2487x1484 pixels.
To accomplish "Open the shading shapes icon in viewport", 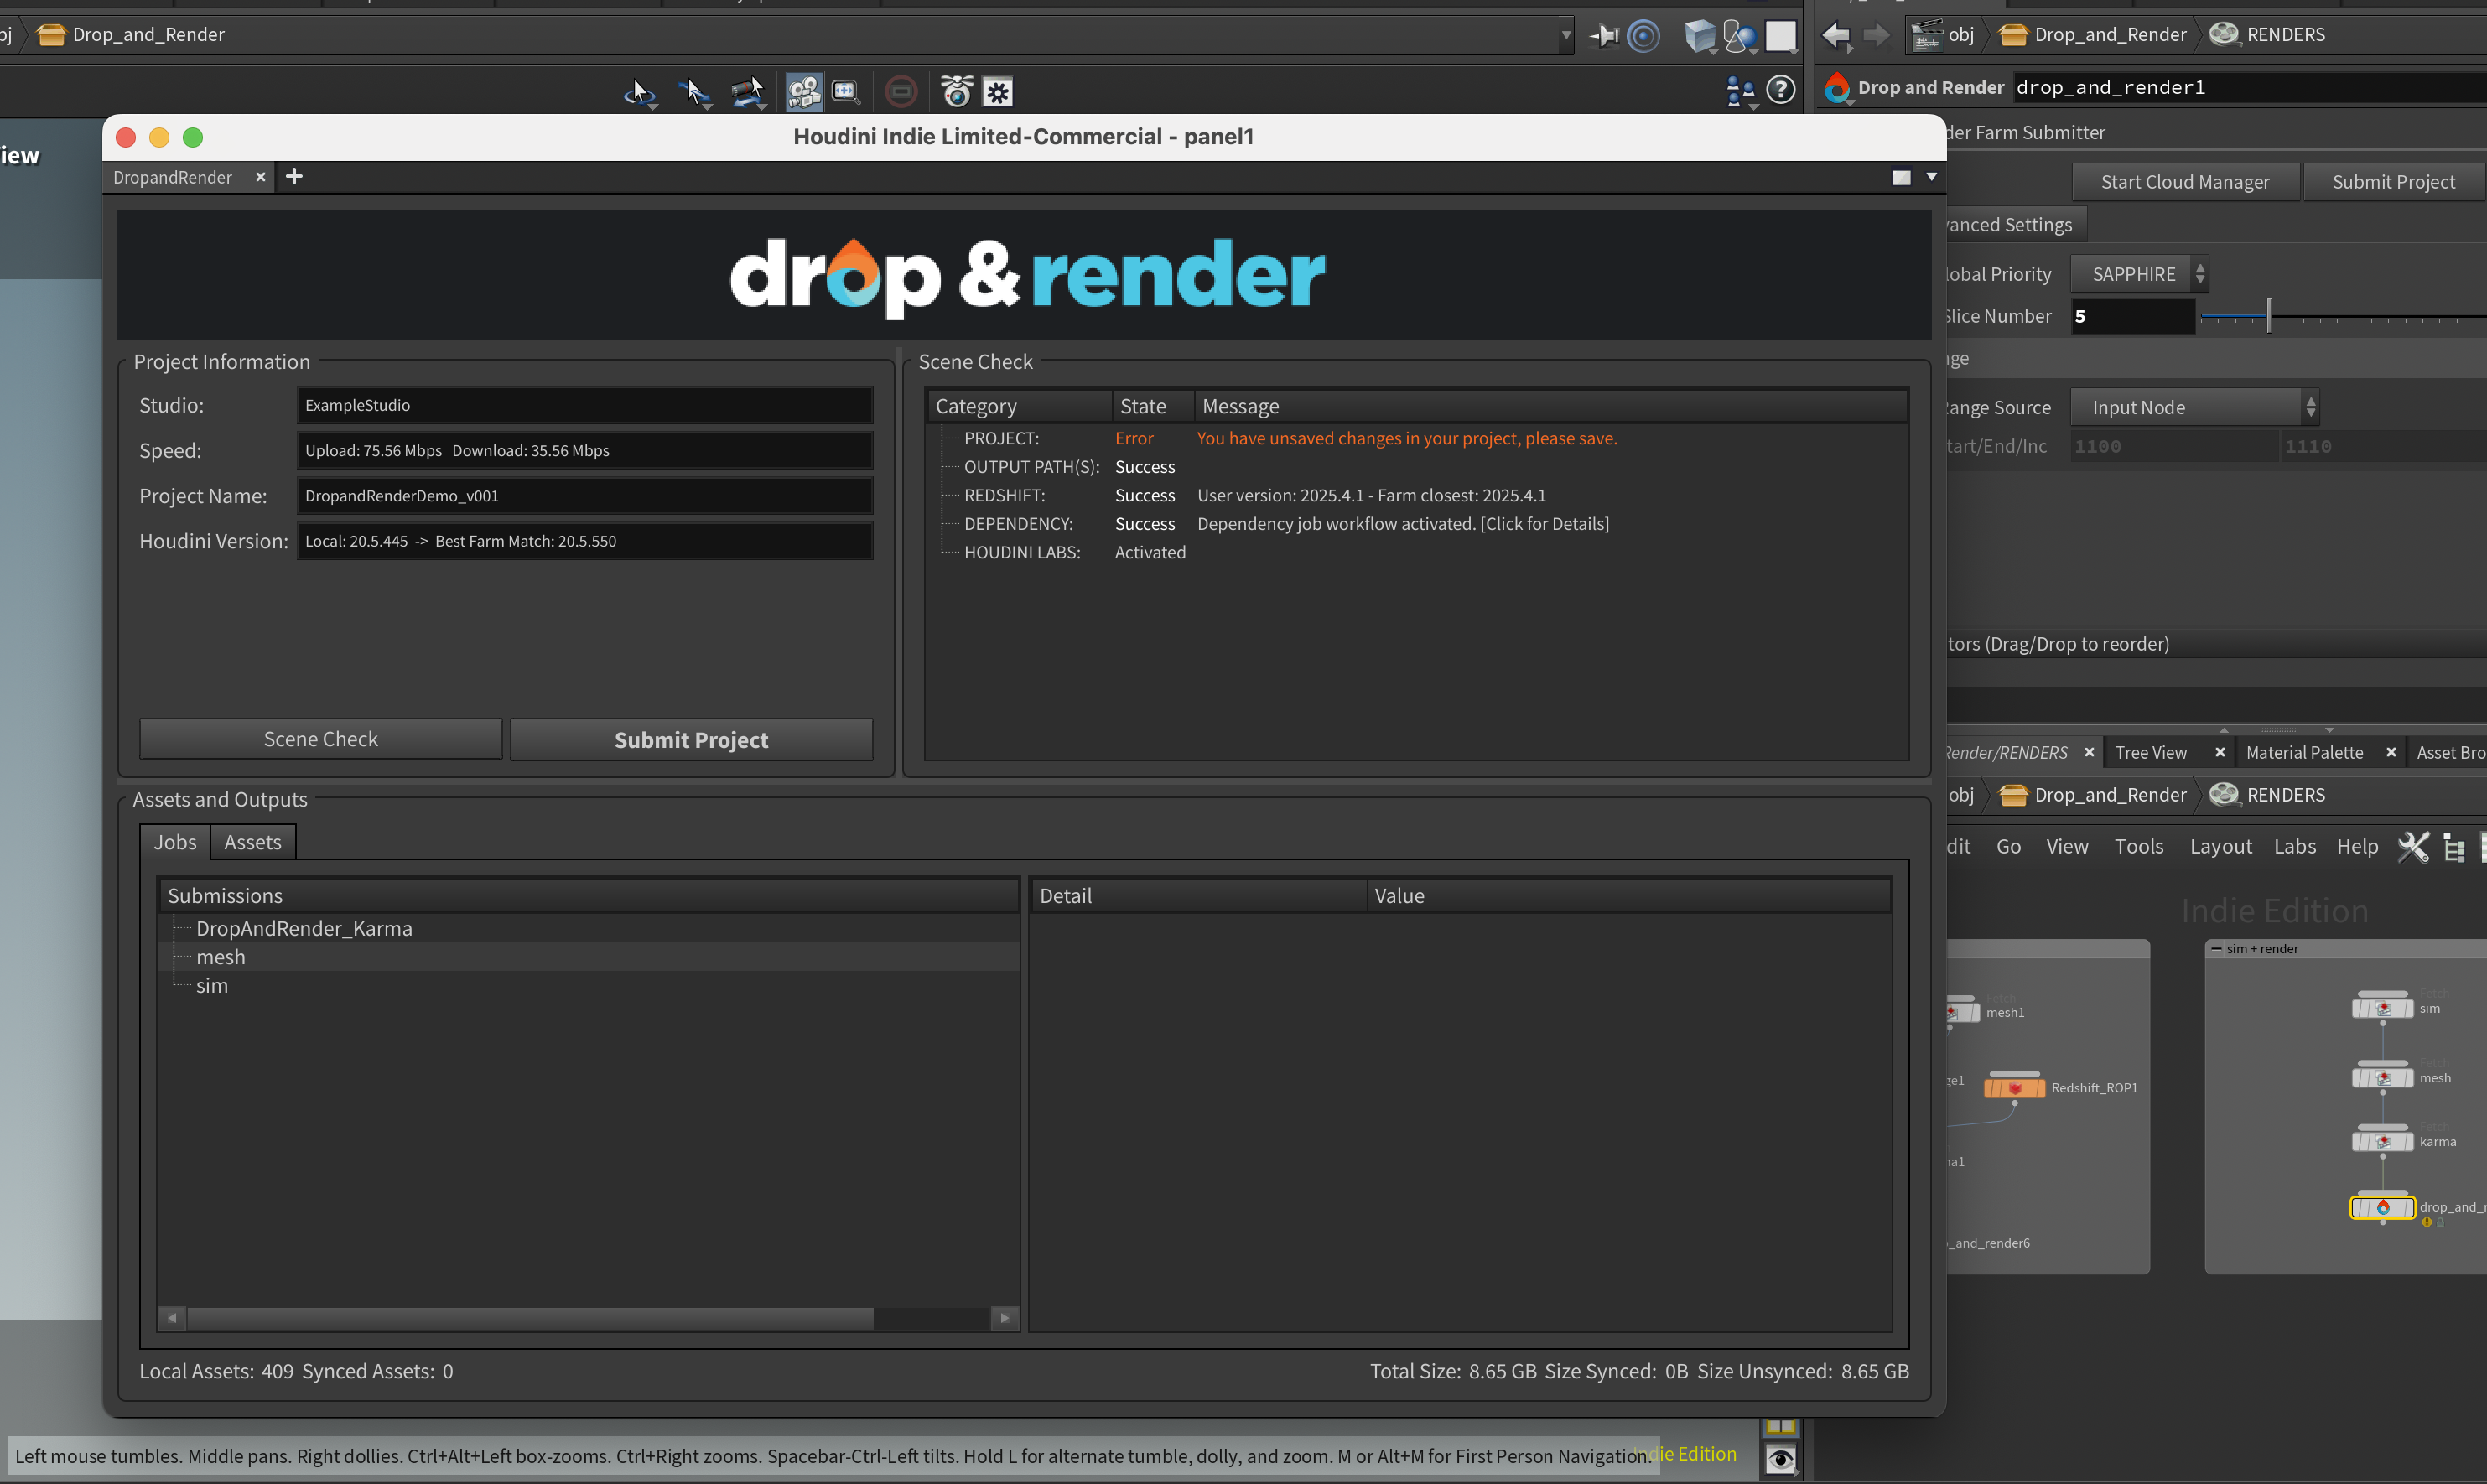I will tap(1741, 36).
